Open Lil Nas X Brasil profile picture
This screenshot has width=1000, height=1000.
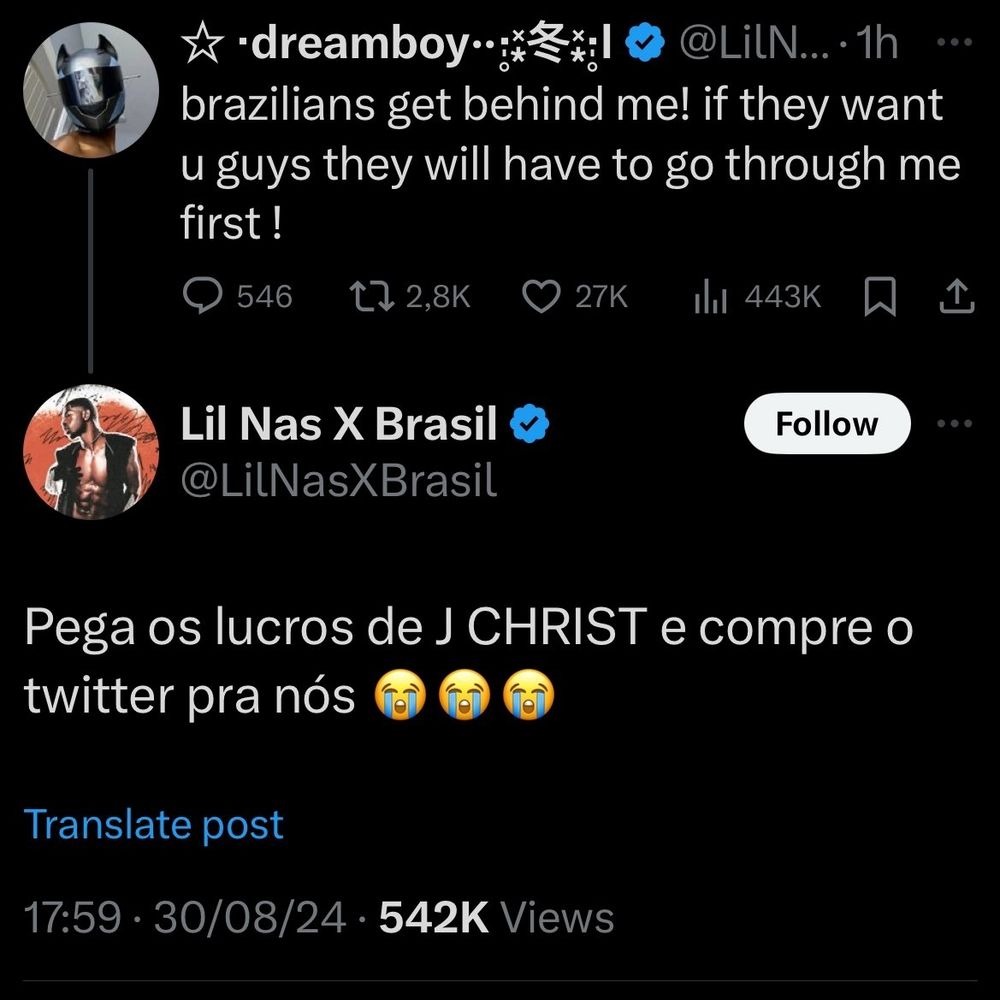coord(91,452)
